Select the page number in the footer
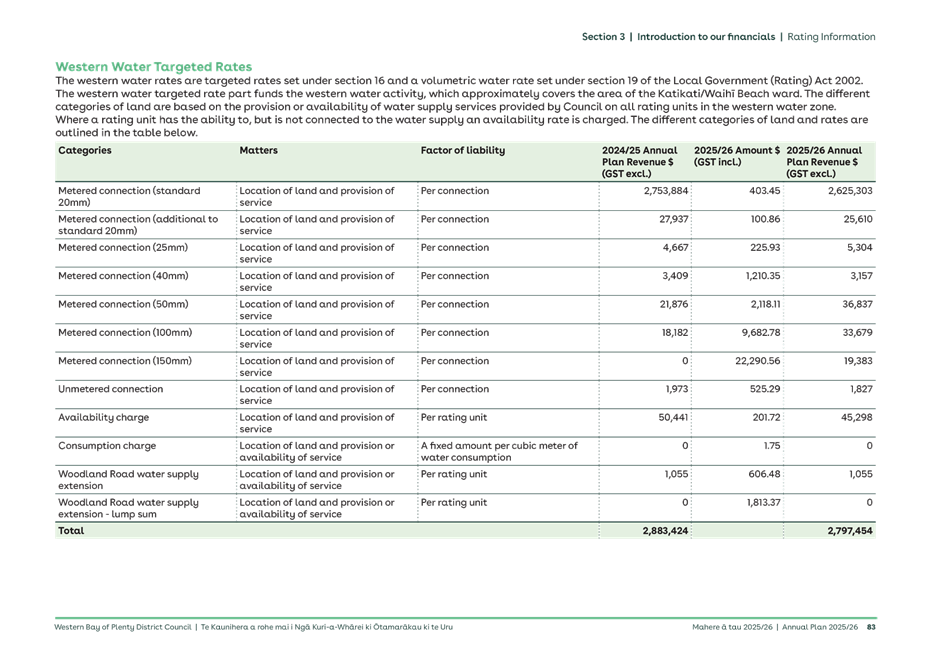Image resolution: width=931 pixels, height=664 pixels. [x=870, y=628]
